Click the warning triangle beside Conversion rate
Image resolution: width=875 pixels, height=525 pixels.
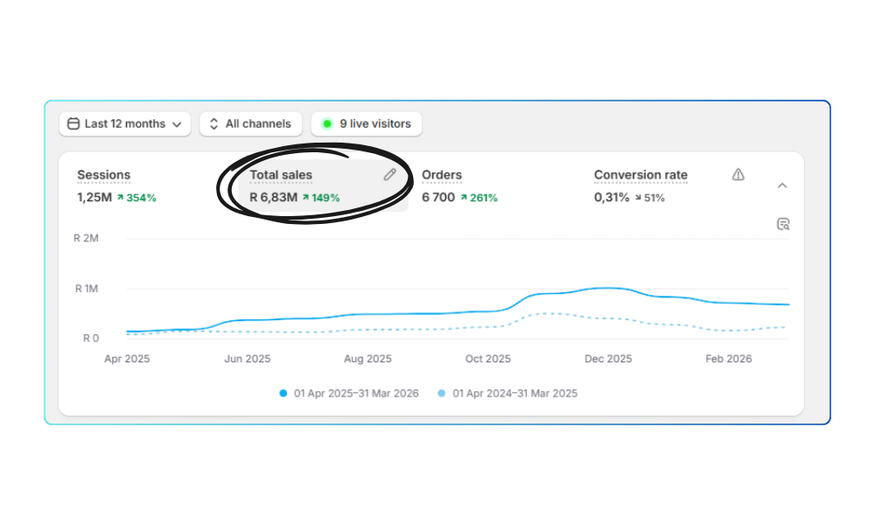(738, 175)
